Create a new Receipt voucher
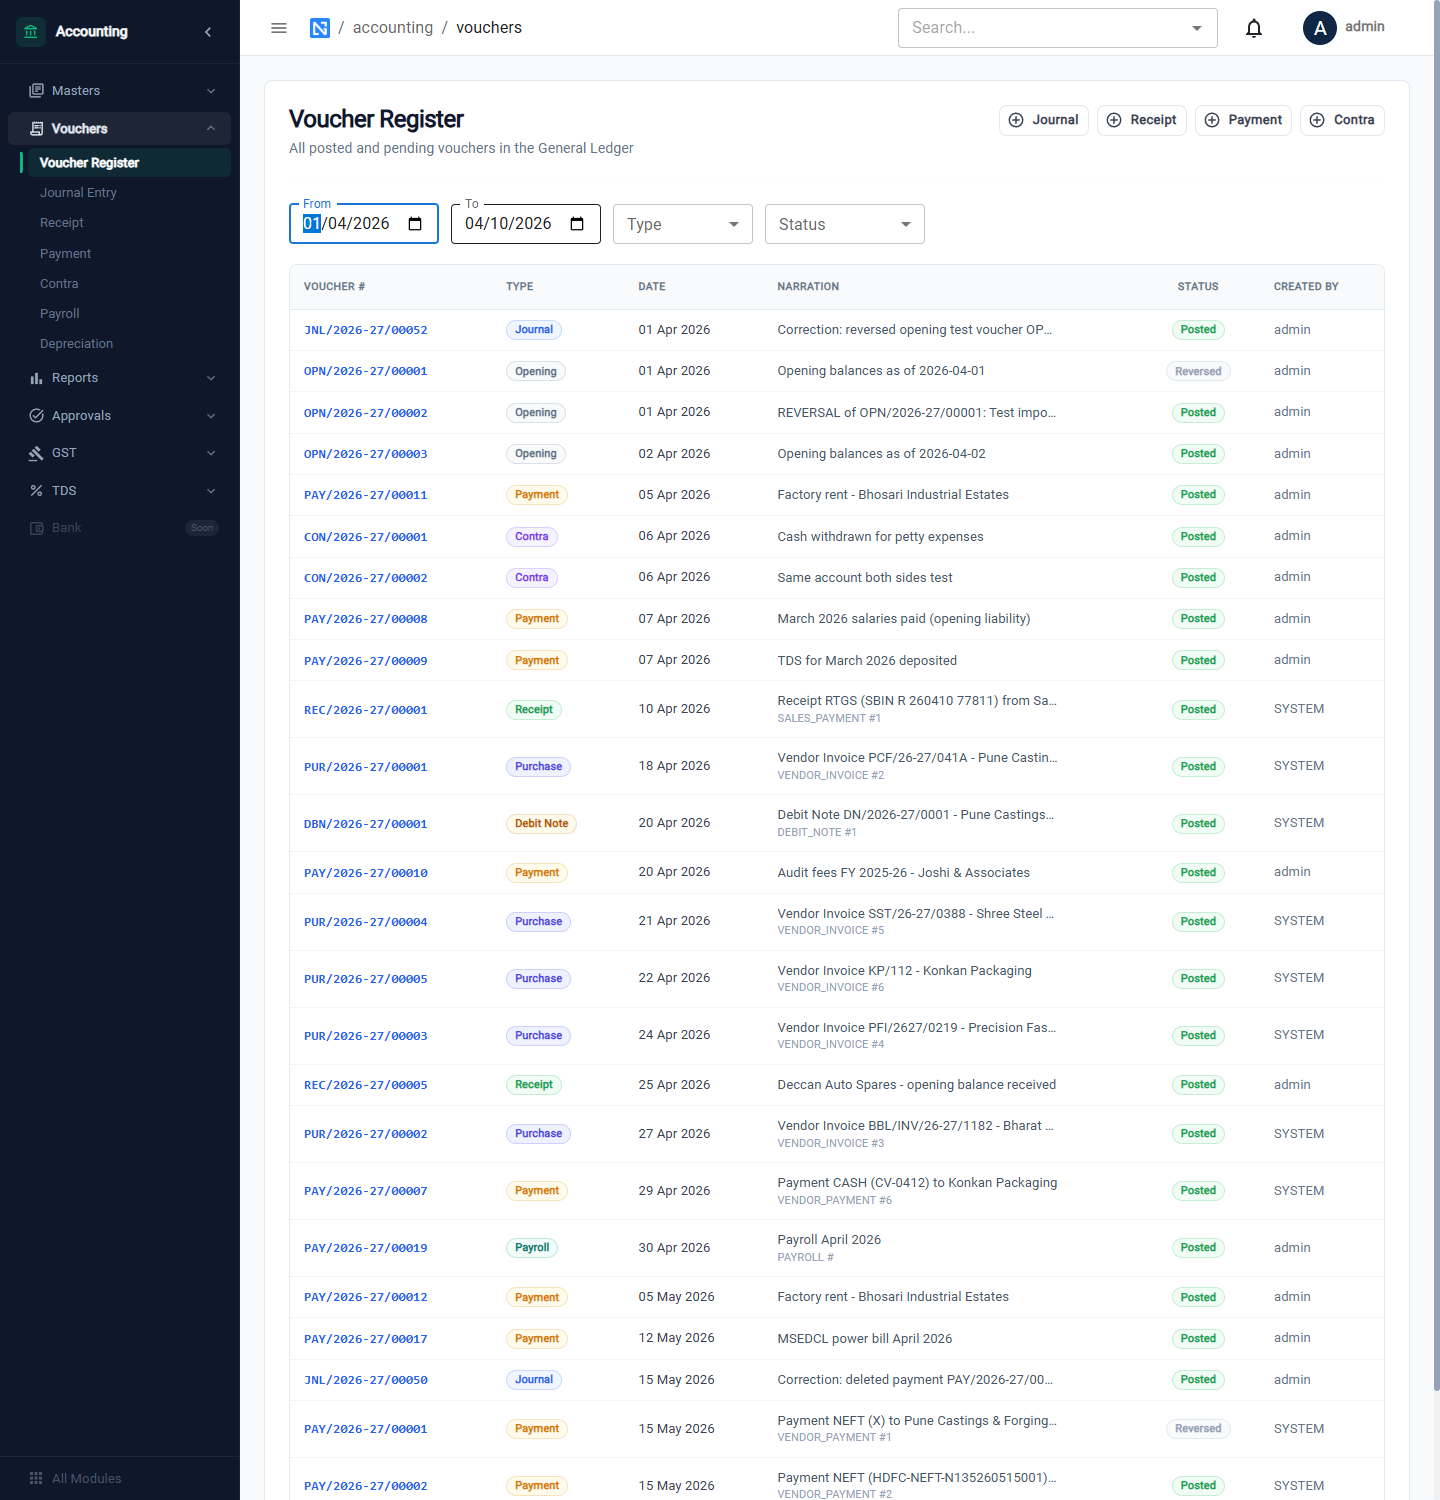The image size is (1440, 1500). pos(1142,120)
